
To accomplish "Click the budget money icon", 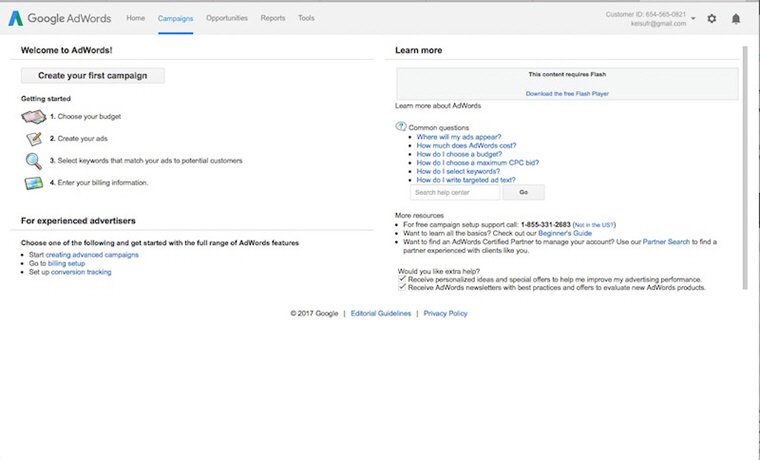I will 33,117.
